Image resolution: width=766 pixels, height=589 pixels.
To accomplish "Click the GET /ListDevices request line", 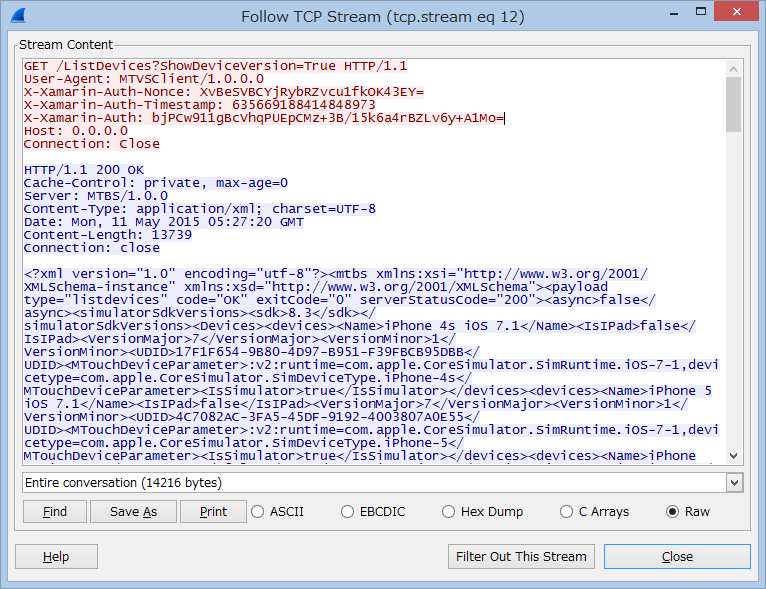I will point(215,66).
